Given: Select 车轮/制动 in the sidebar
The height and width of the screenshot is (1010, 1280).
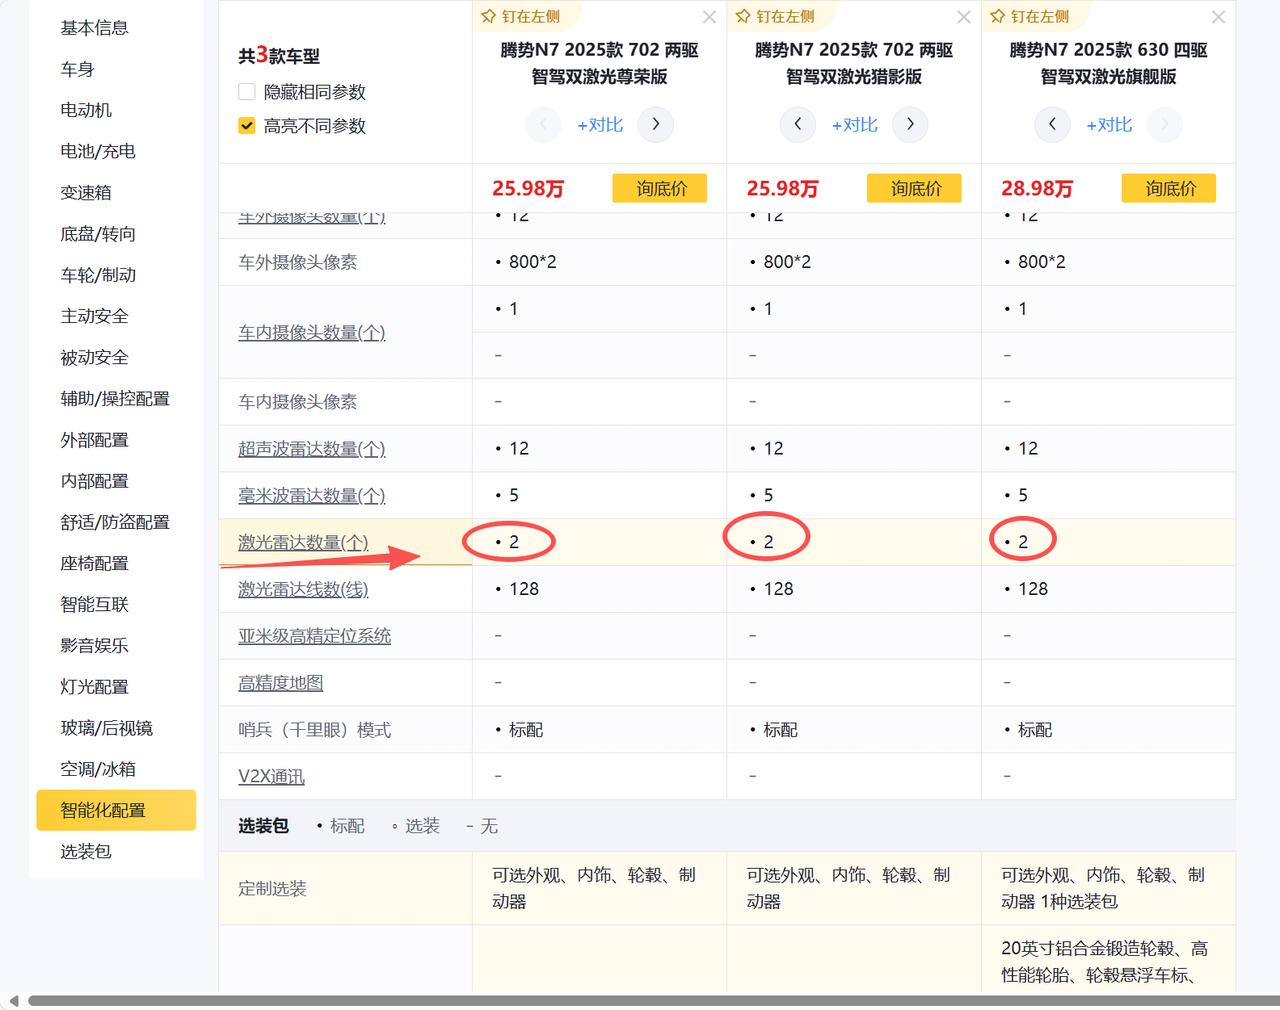Looking at the screenshot, I should coord(98,275).
